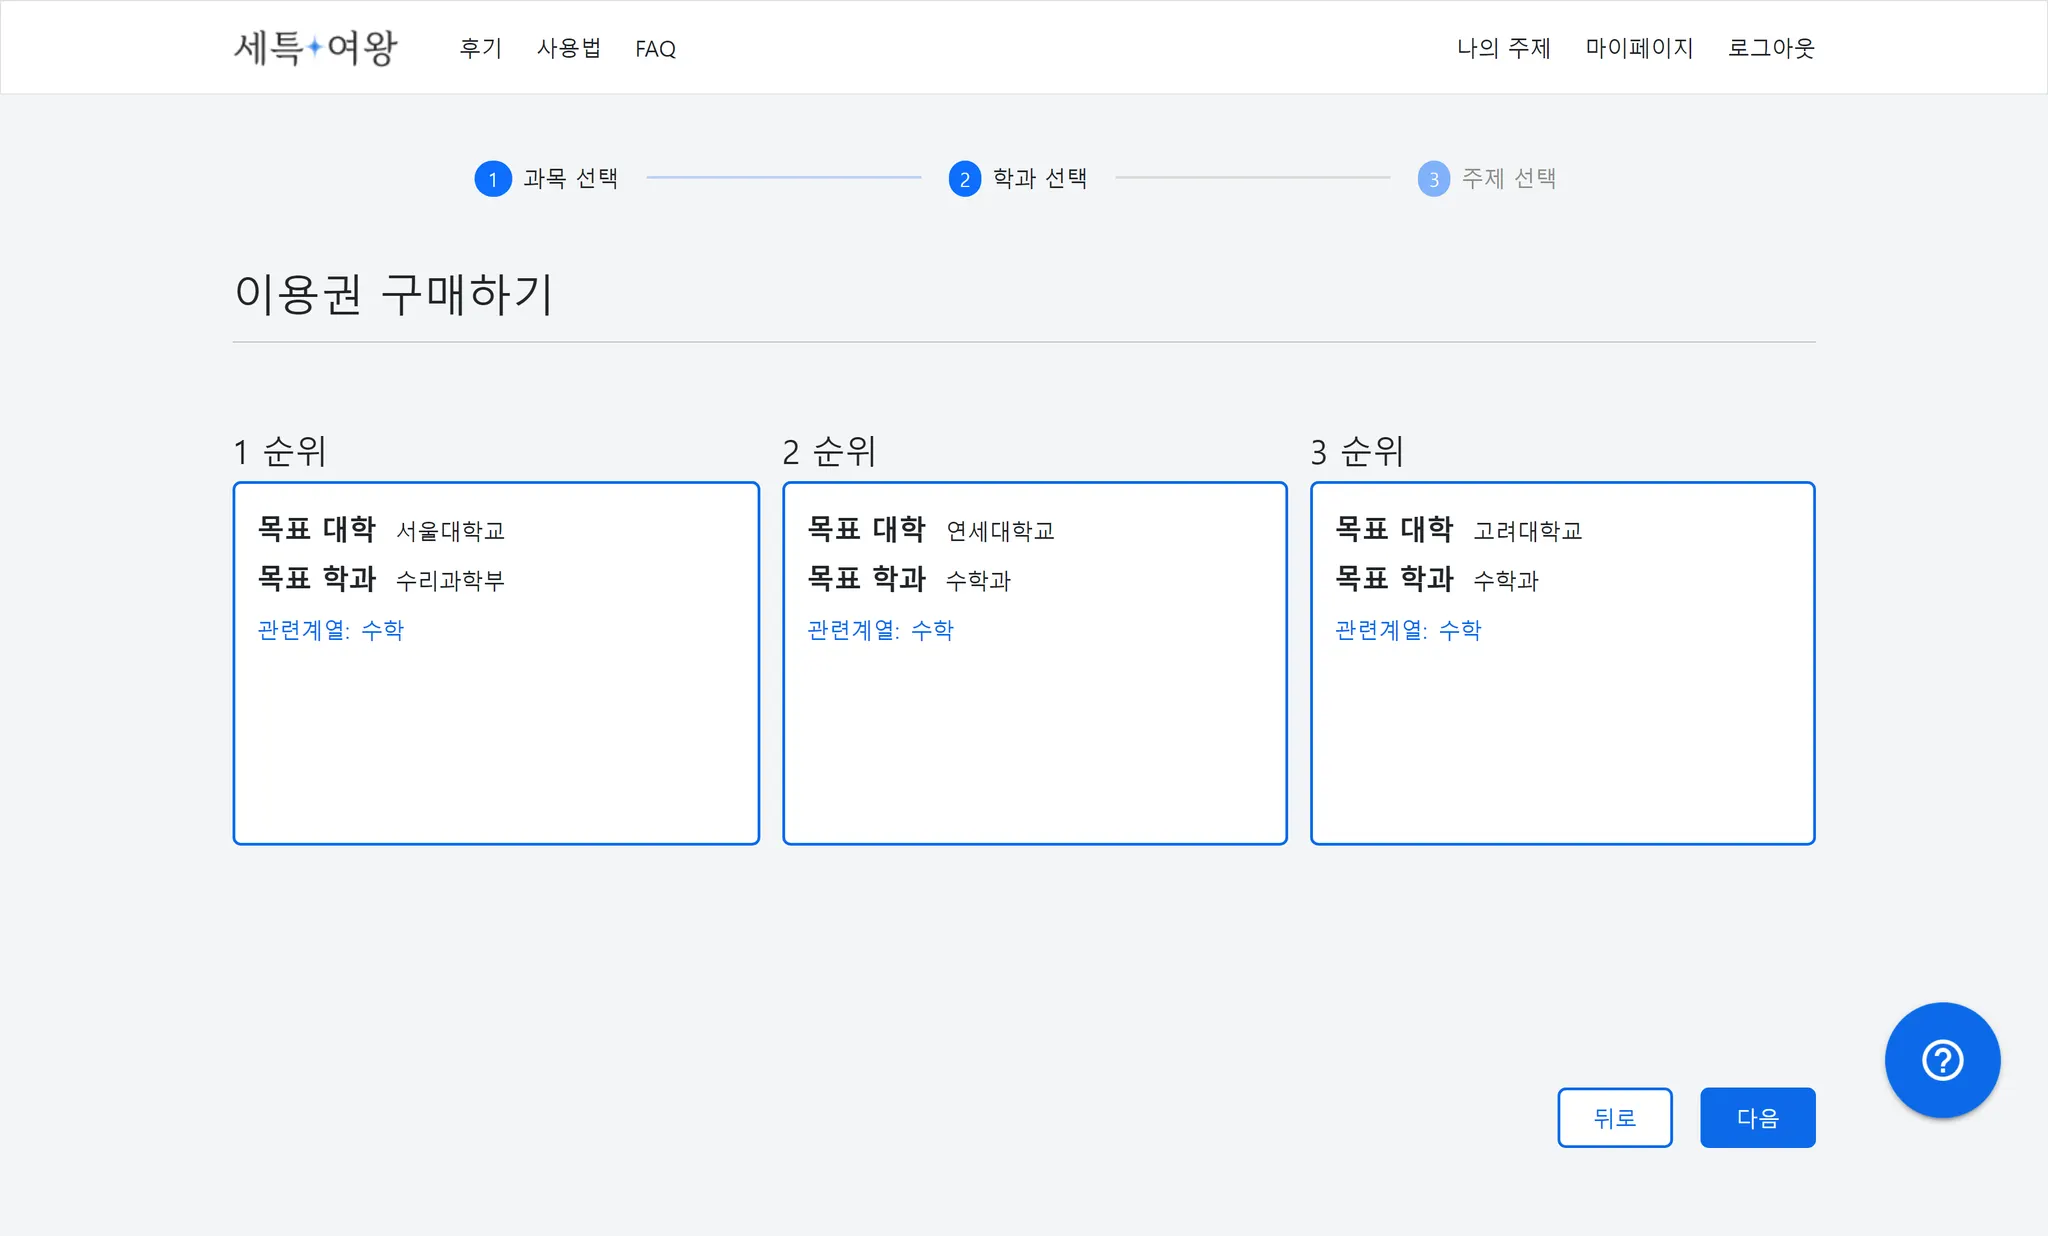Open the round help question-mark button
Image resolution: width=2048 pixels, height=1236 pixels.
click(x=1941, y=1060)
